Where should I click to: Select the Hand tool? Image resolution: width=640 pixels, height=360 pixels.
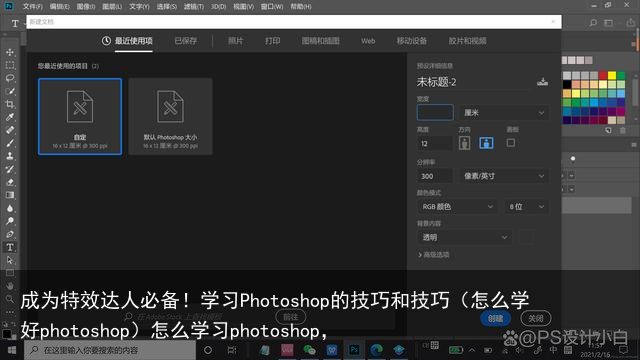(10, 286)
